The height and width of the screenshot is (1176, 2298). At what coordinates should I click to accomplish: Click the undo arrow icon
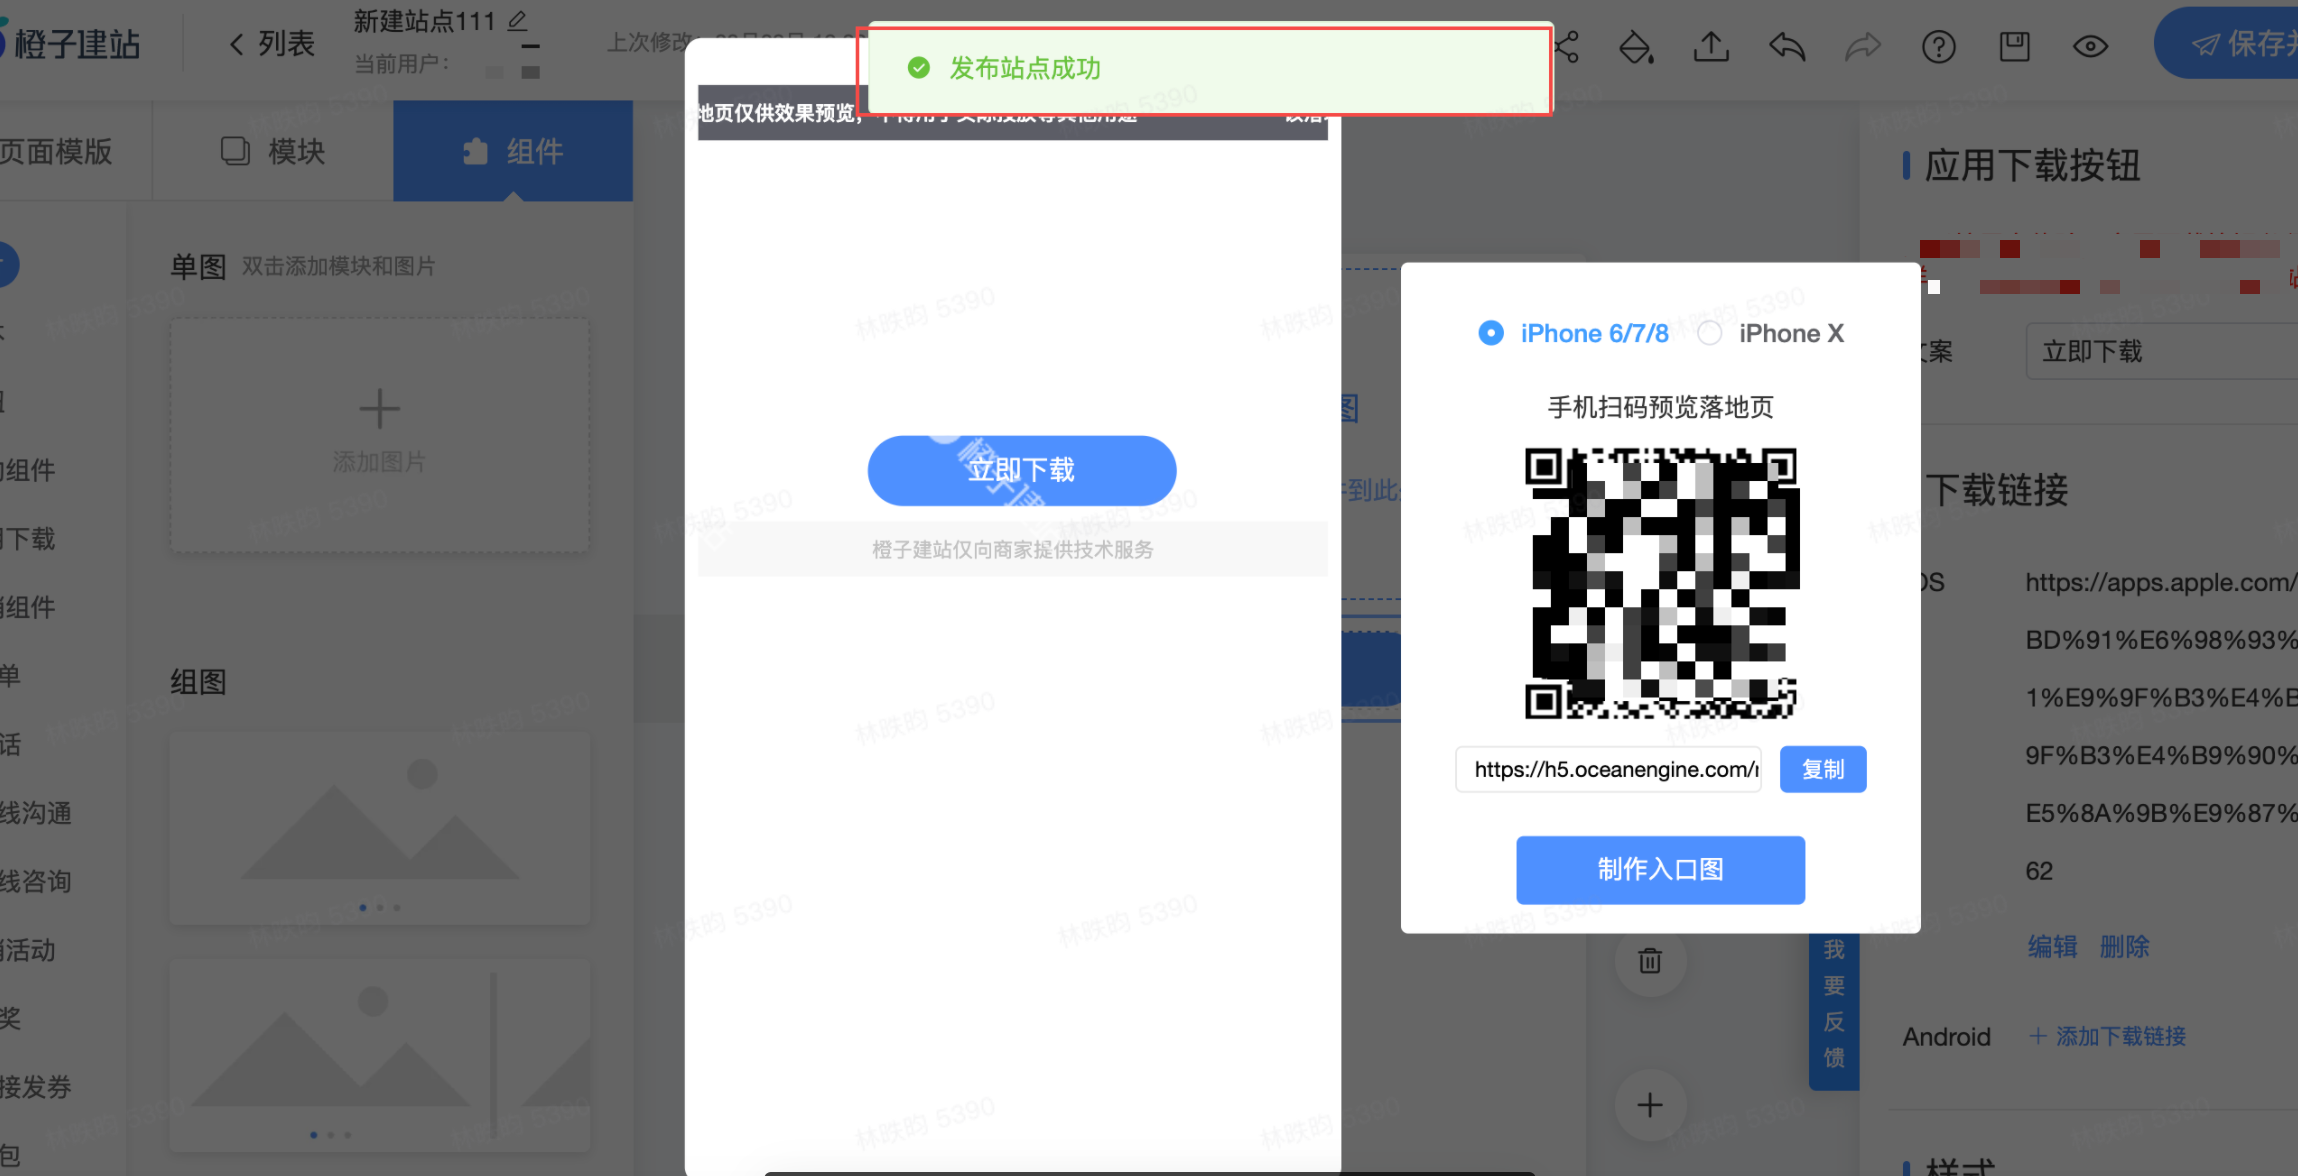[1787, 47]
